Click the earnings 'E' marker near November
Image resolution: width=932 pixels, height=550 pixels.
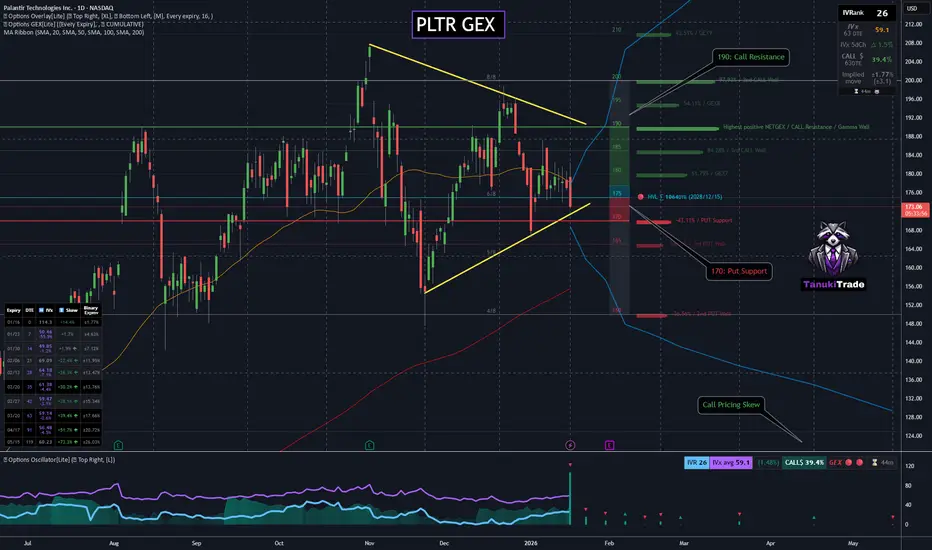click(370, 445)
